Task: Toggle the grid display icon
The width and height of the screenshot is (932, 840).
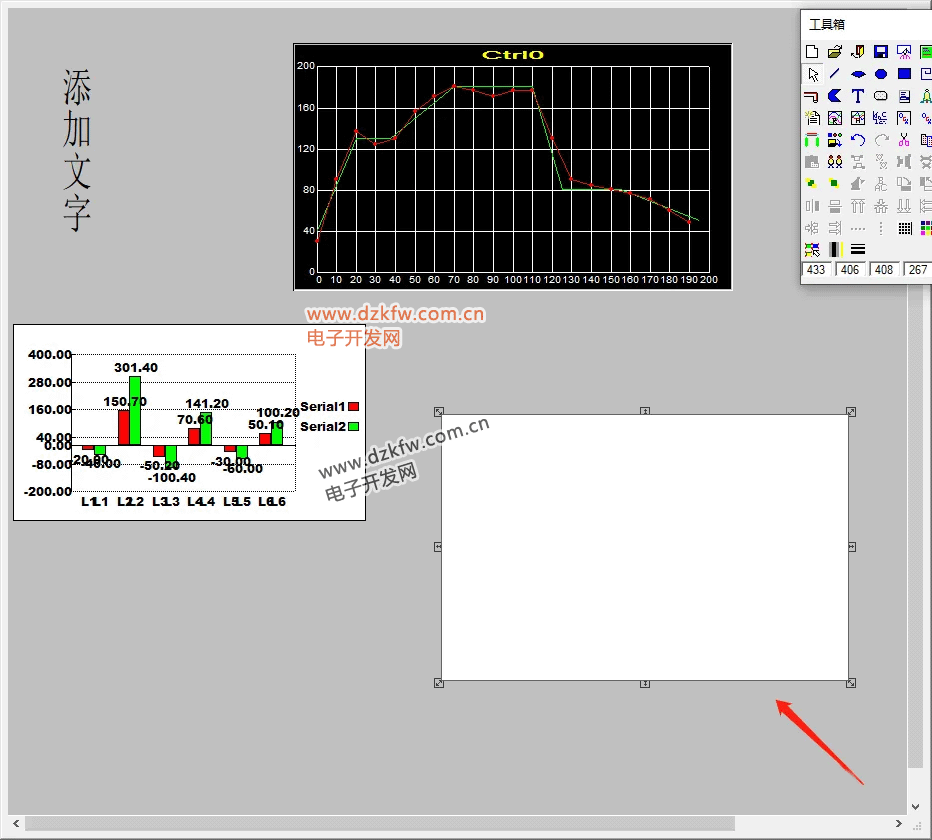Action: pos(904,228)
